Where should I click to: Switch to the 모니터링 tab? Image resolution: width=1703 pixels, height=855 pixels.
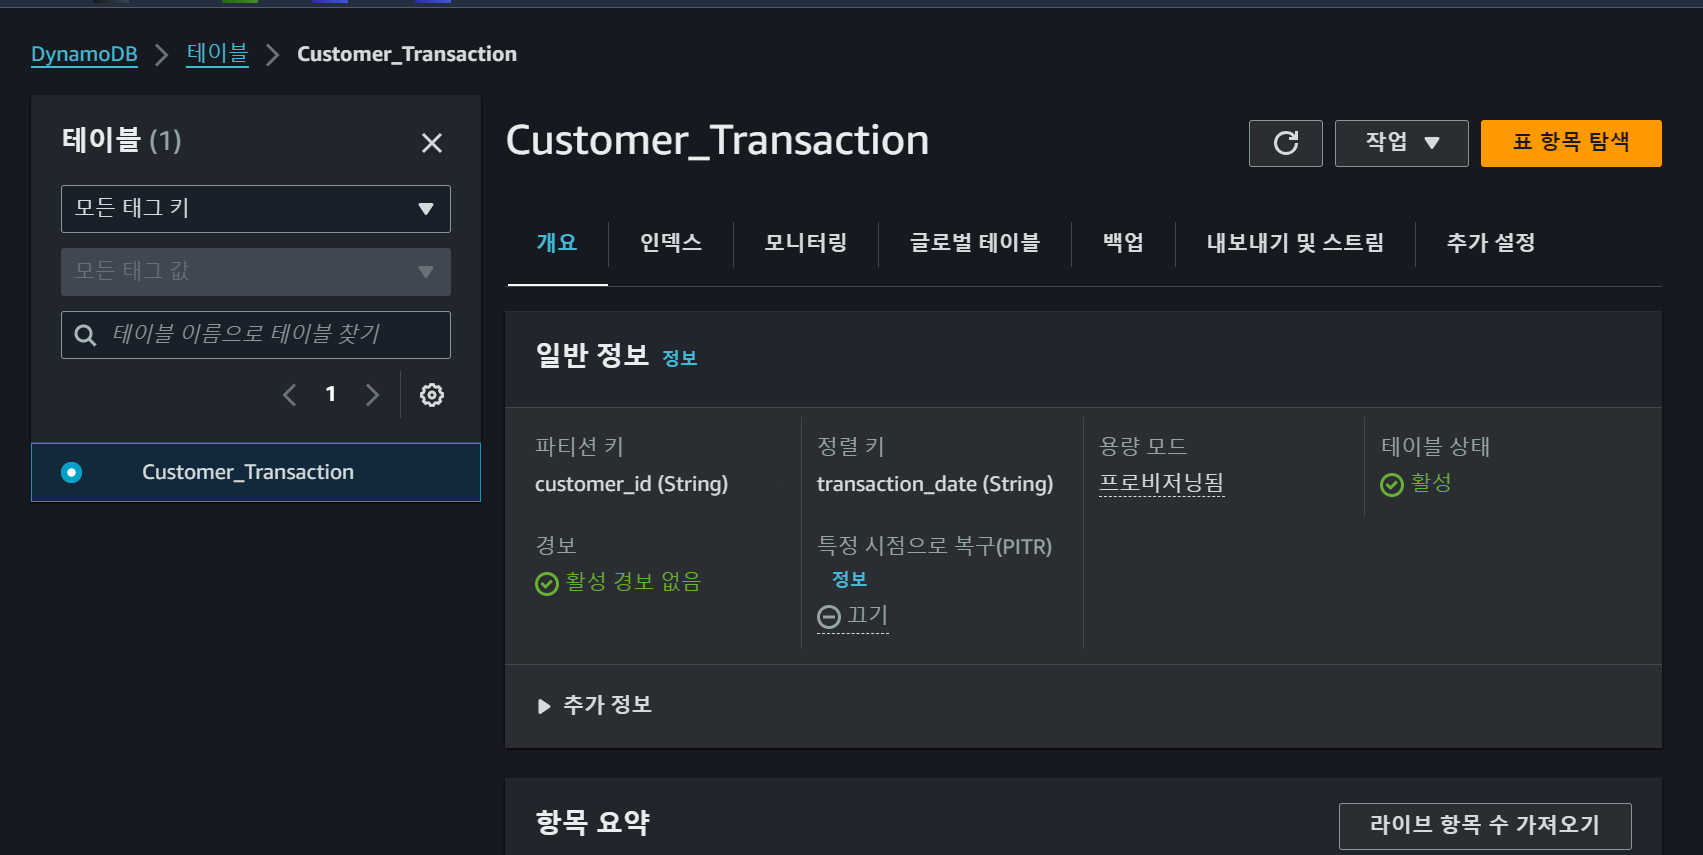[806, 243]
